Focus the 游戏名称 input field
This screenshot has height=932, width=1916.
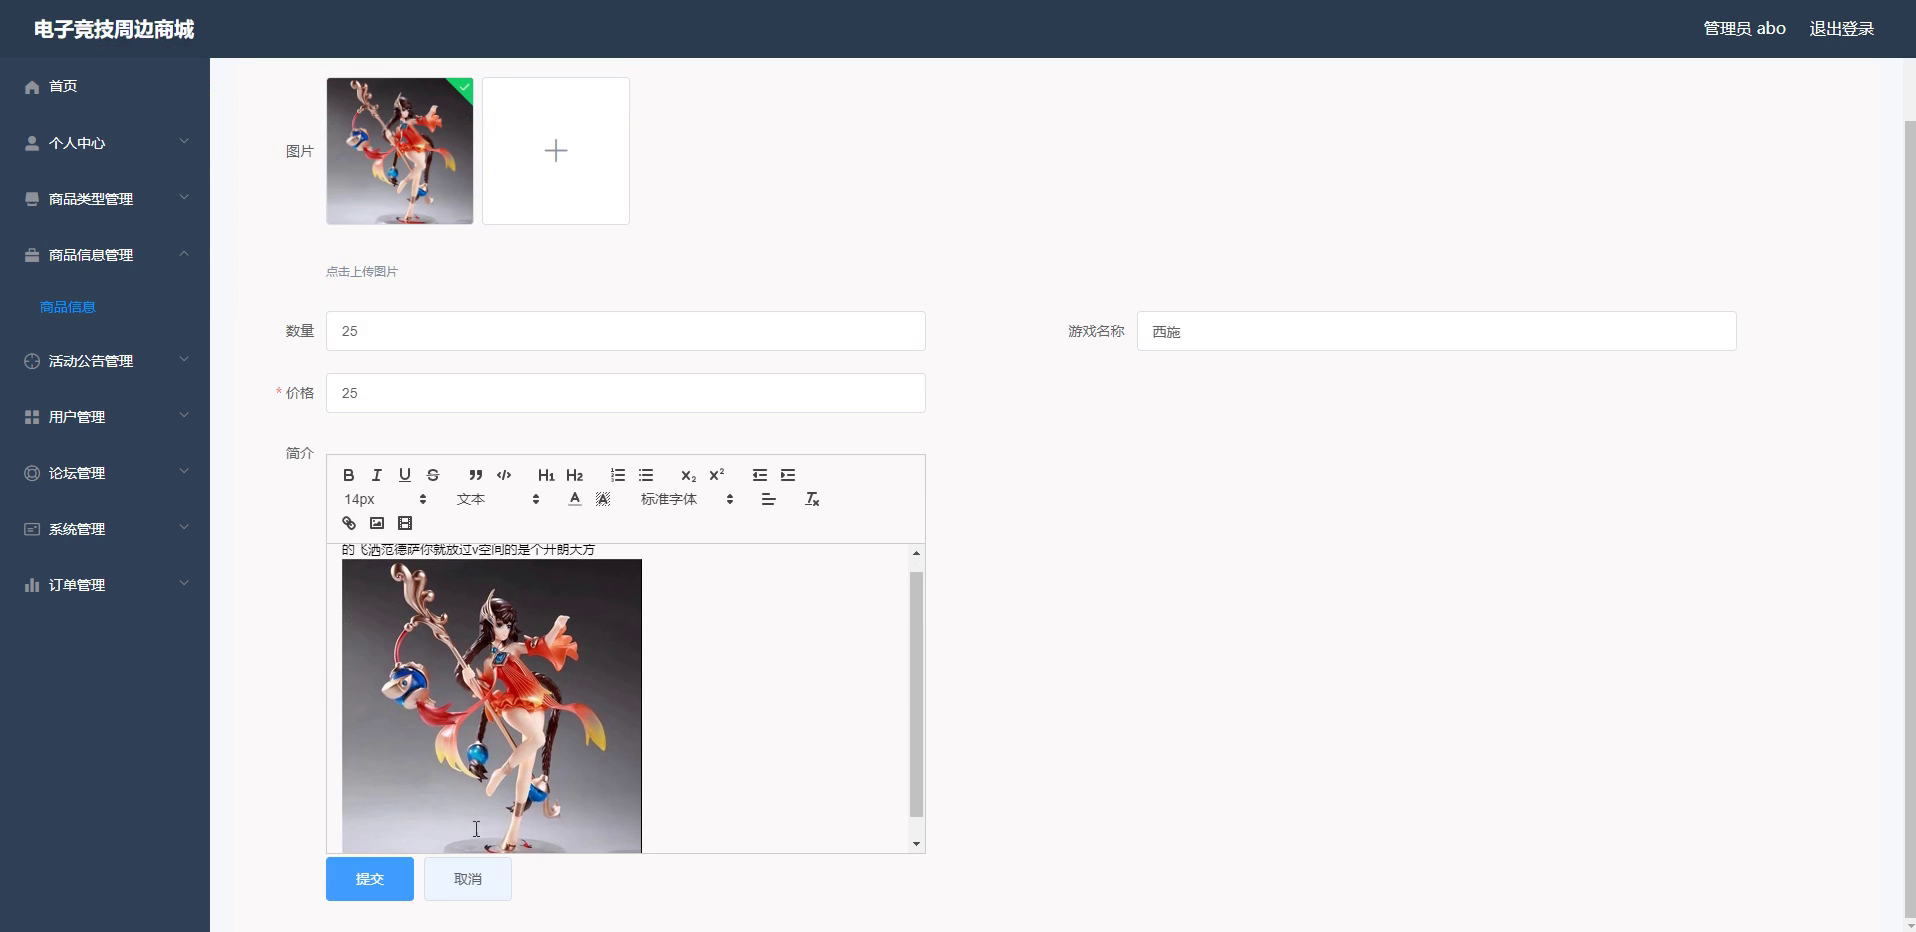tap(1437, 331)
